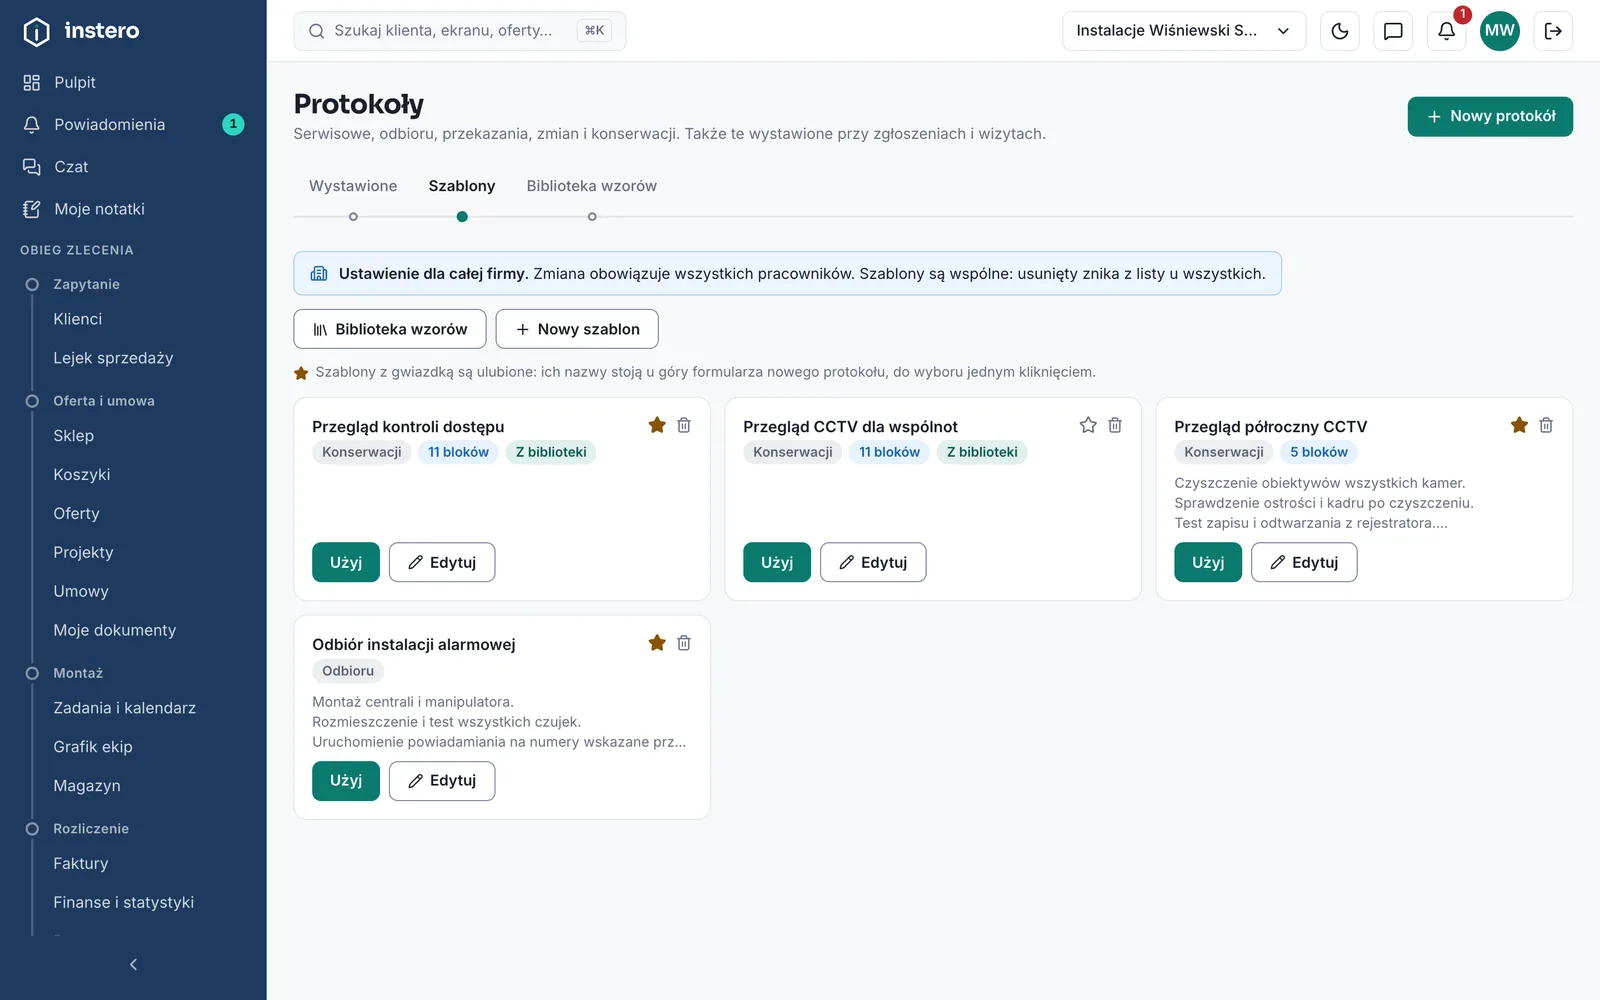Select the Szablony tab
1600x1000 pixels.
[462, 186]
